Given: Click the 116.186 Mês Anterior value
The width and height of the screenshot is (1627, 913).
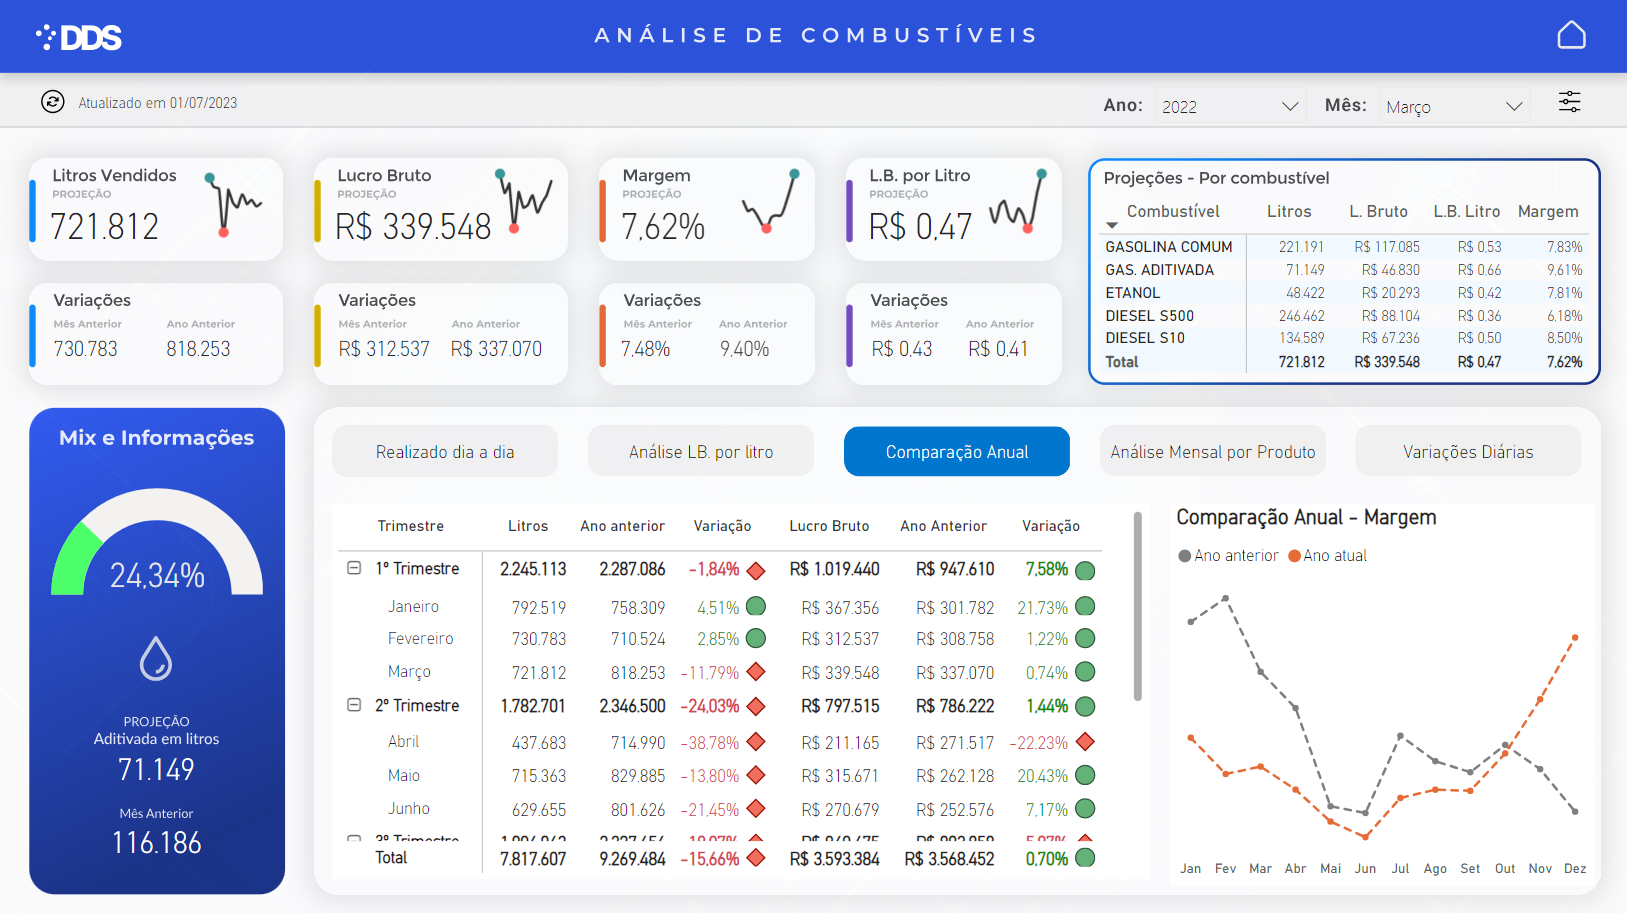Looking at the screenshot, I should 157,843.
